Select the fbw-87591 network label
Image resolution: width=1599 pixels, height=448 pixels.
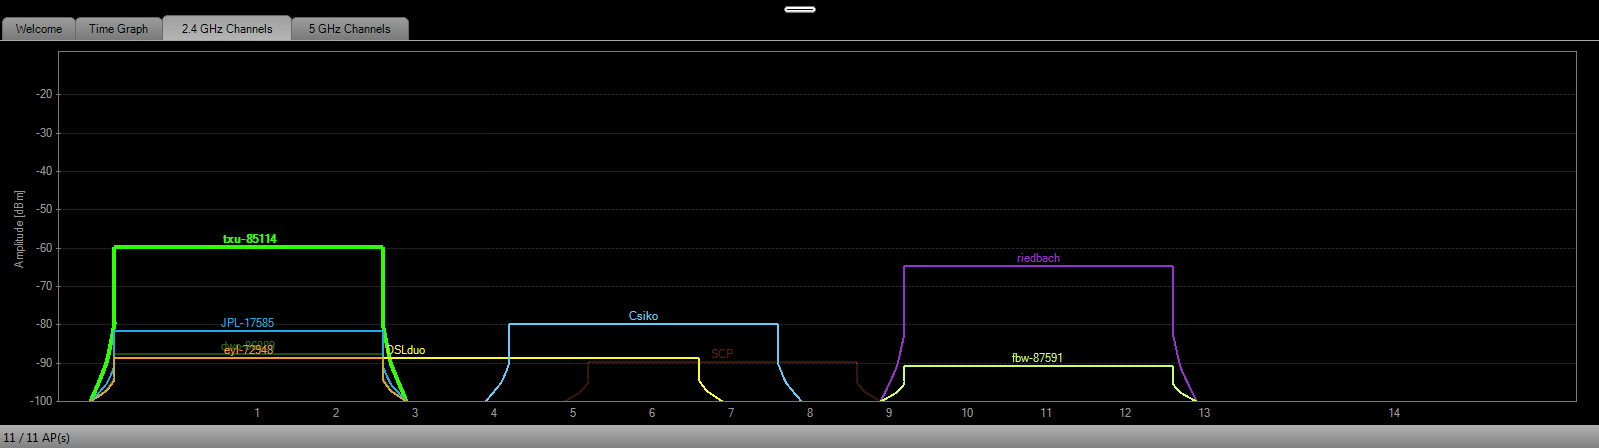point(1037,358)
